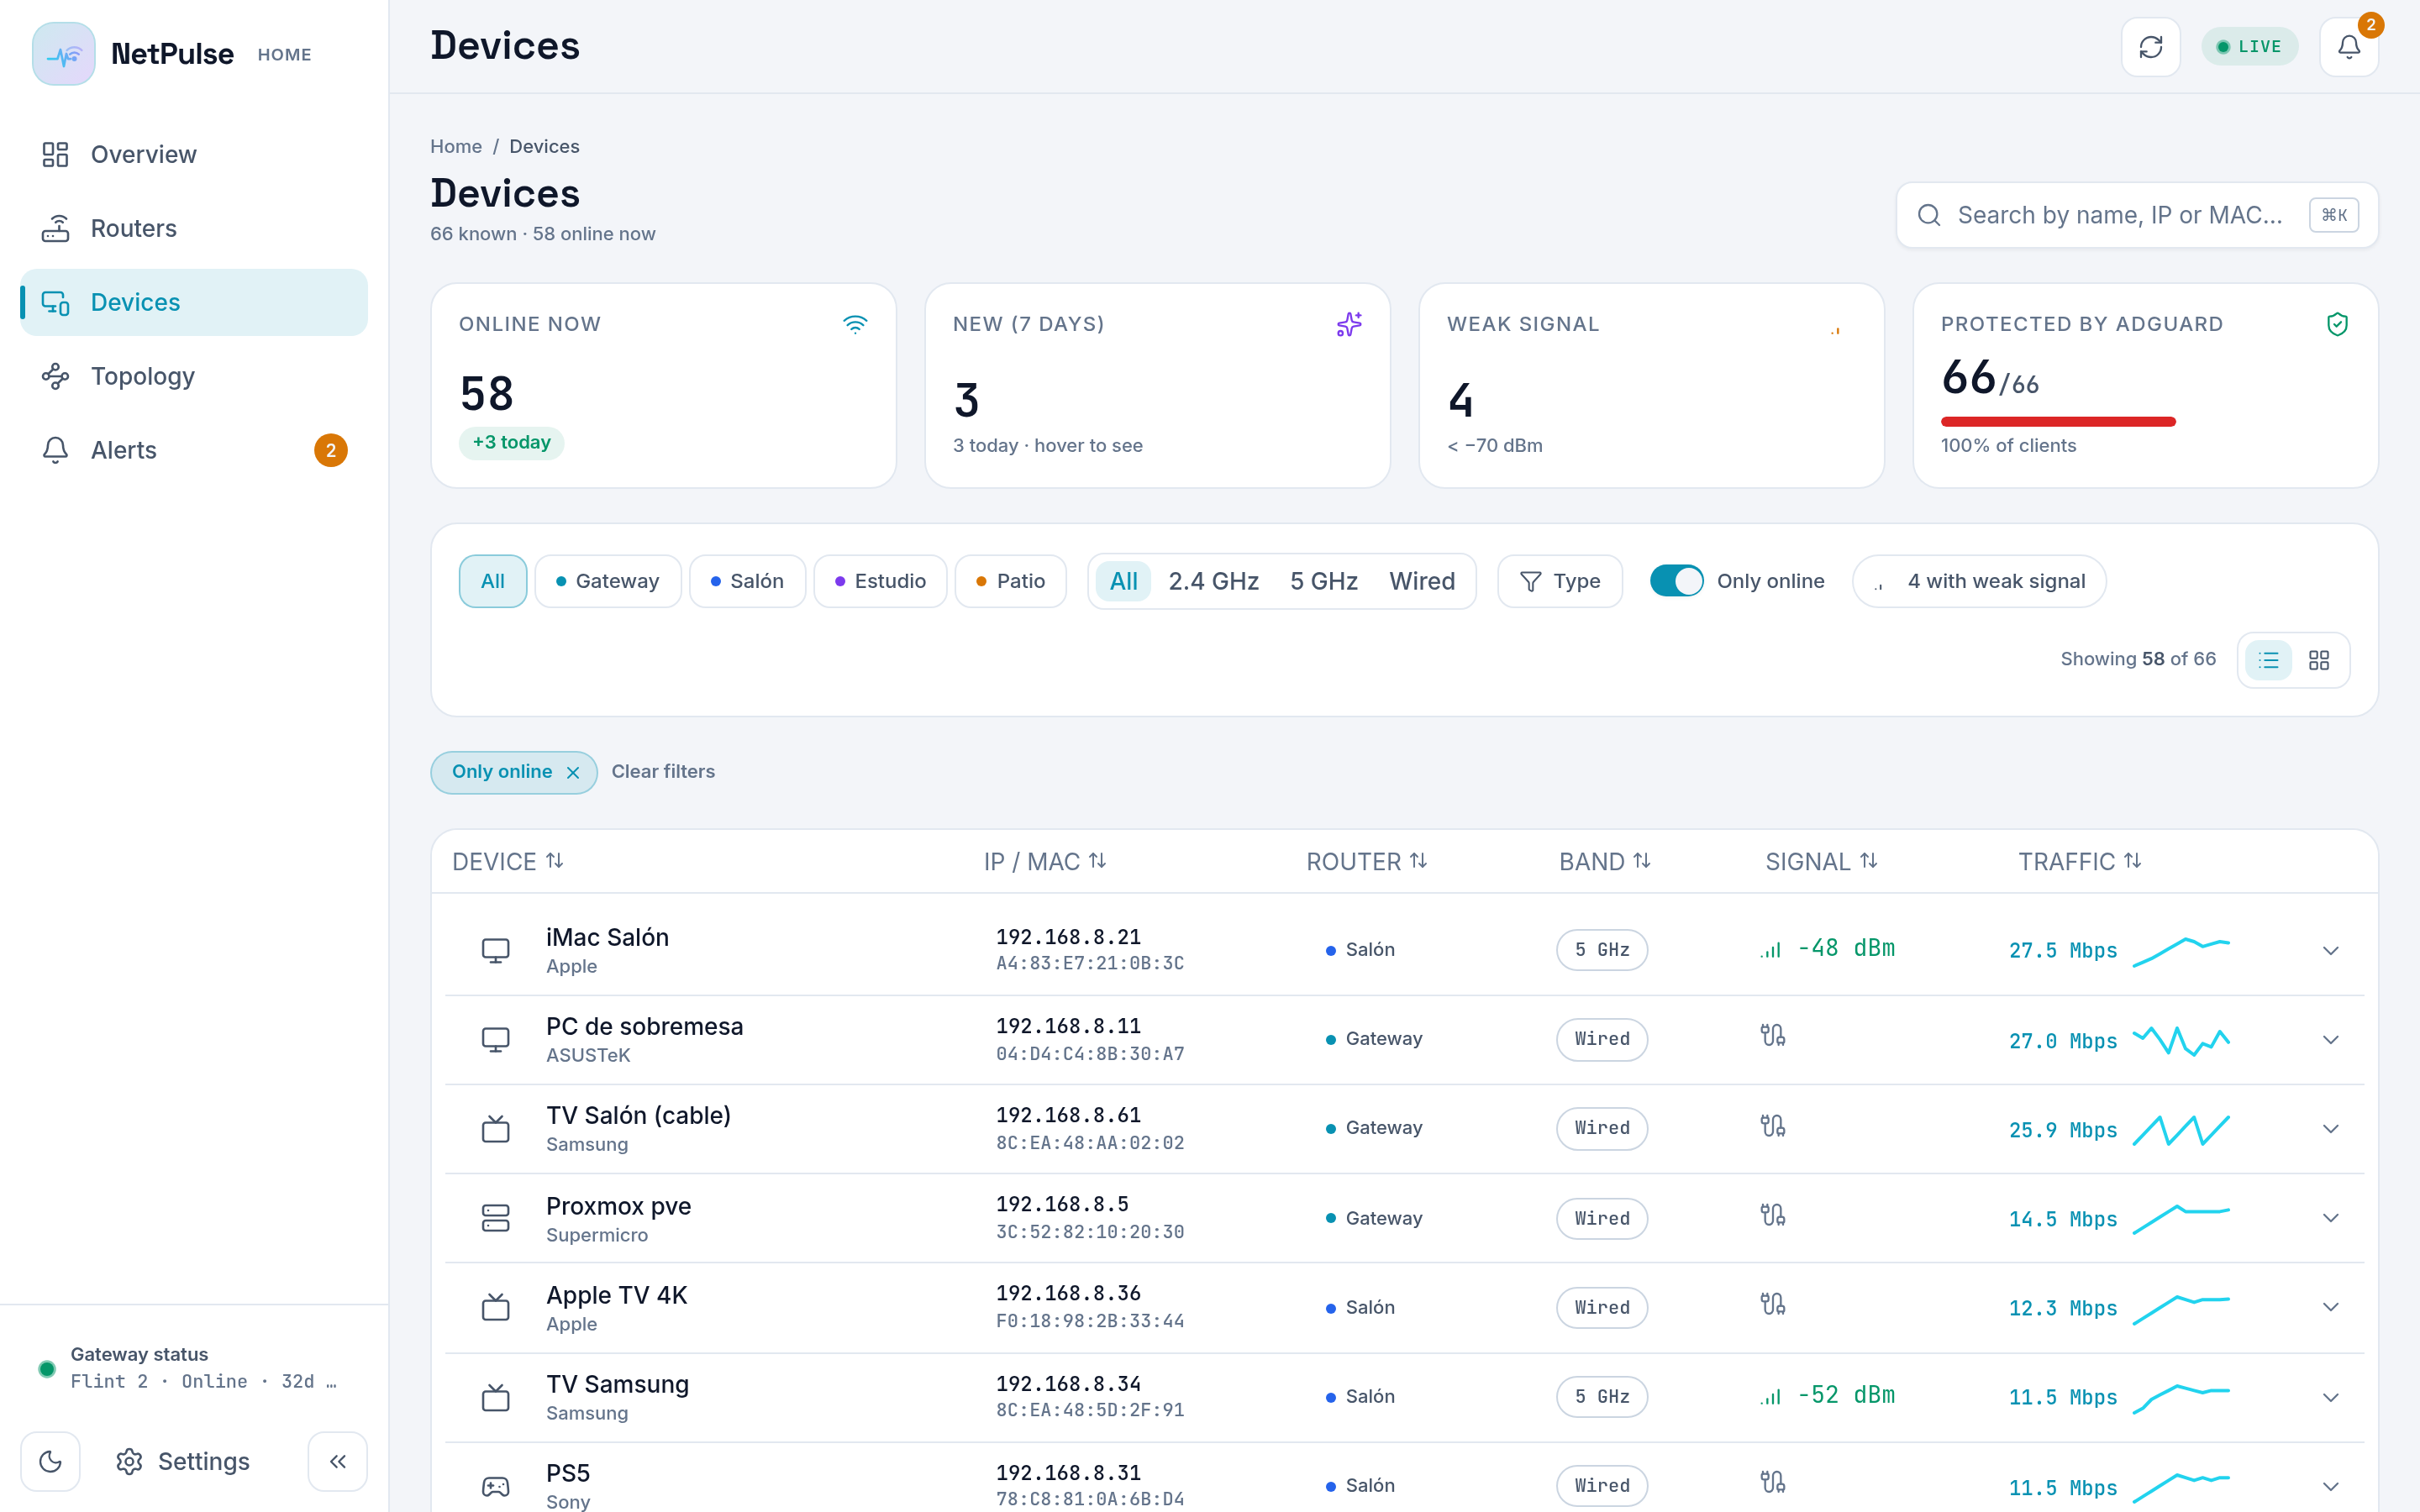Click the PS5 gamepad icon
The height and width of the screenshot is (1512, 2420).
tap(495, 1486)
